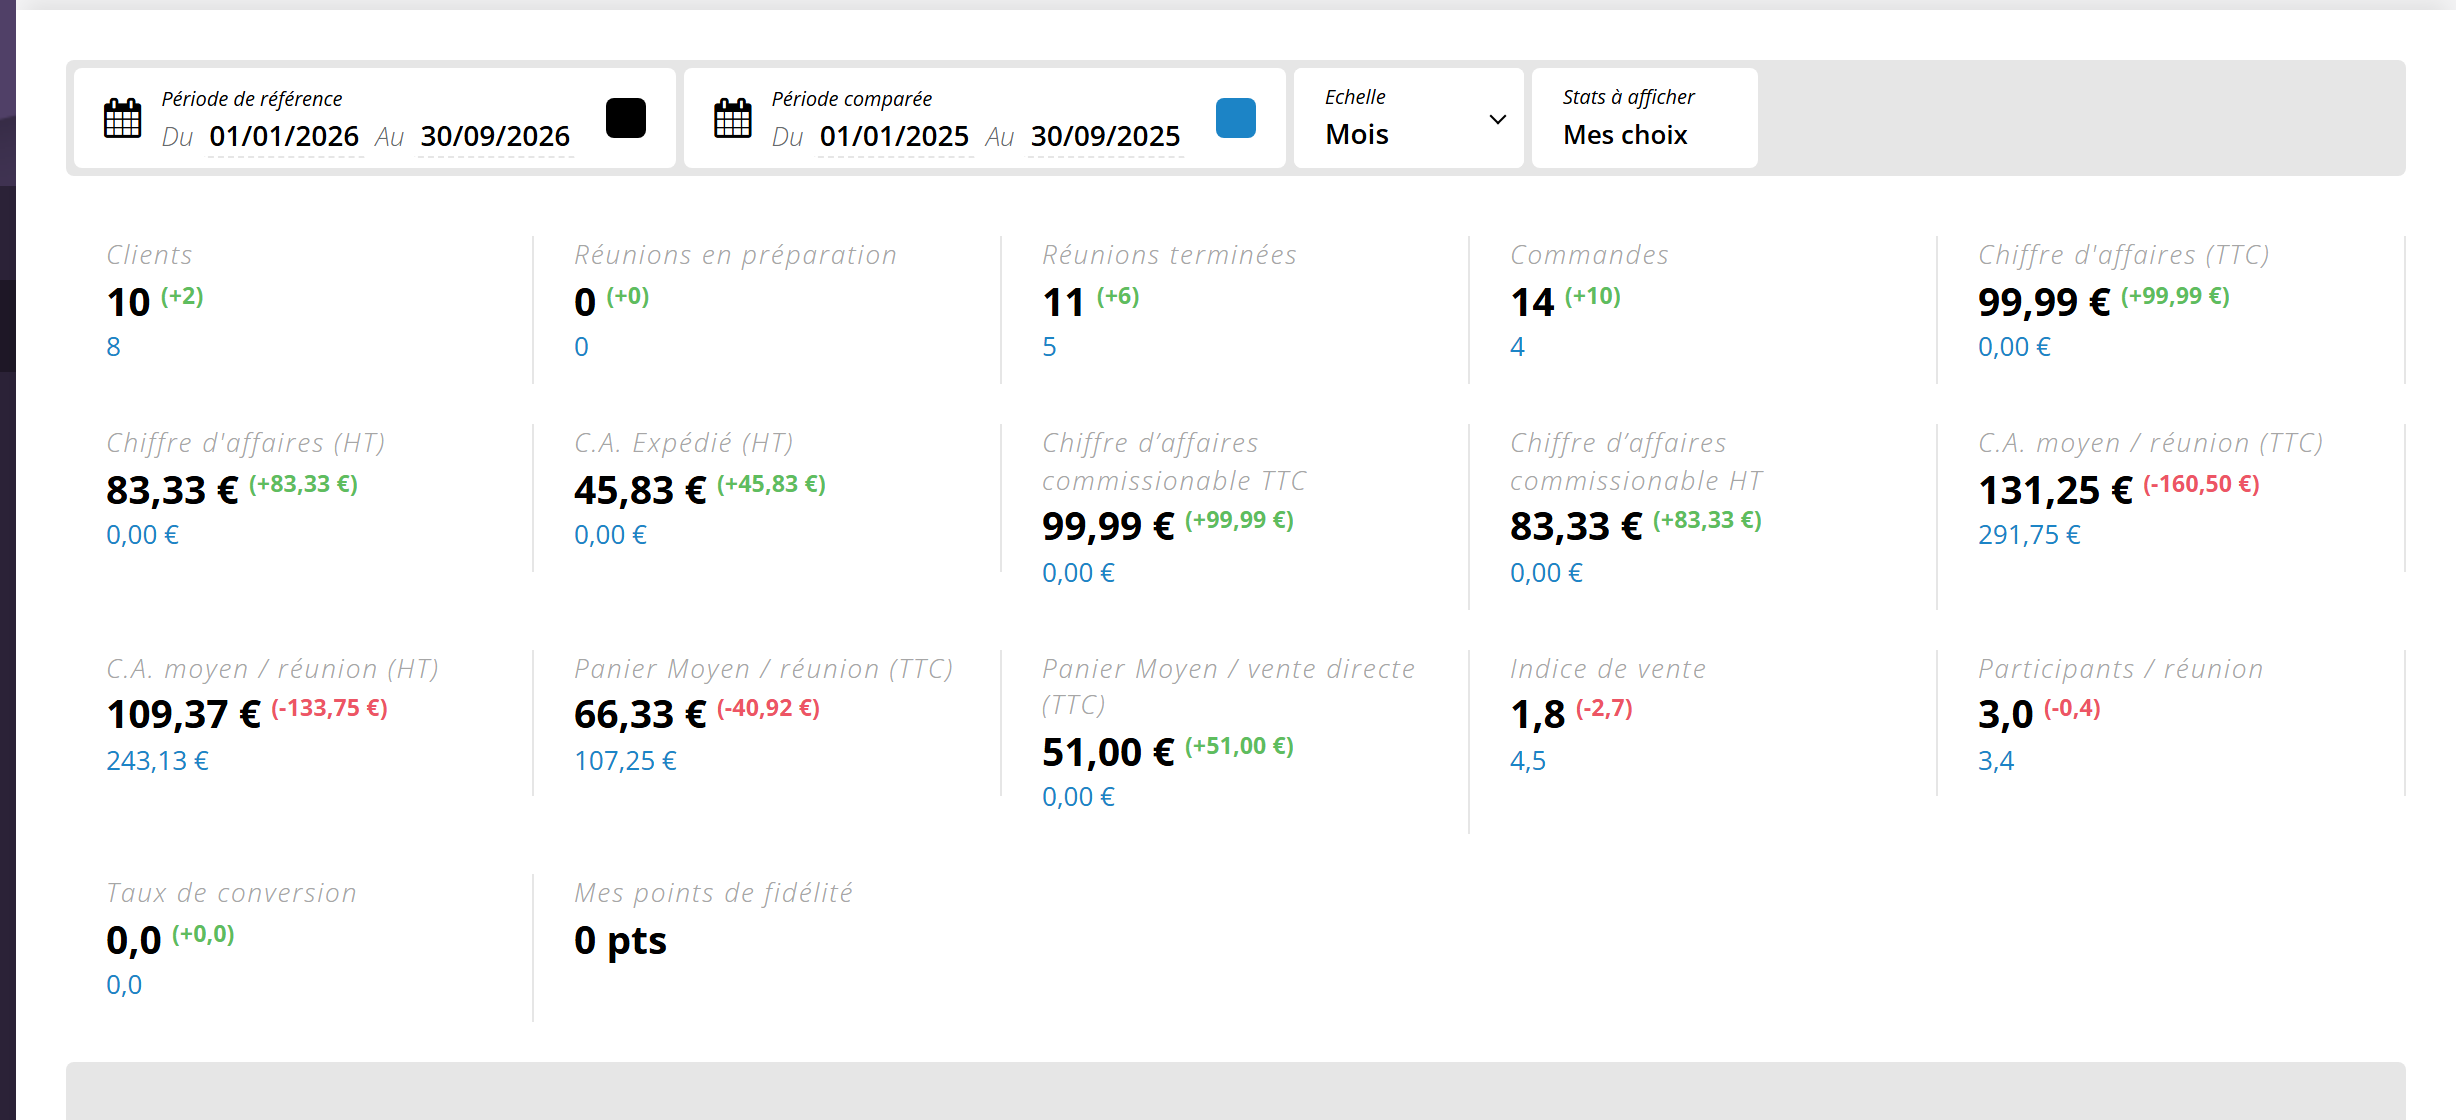
Task: Edit compared start date 01/01/2025
Action: point(894,136)
